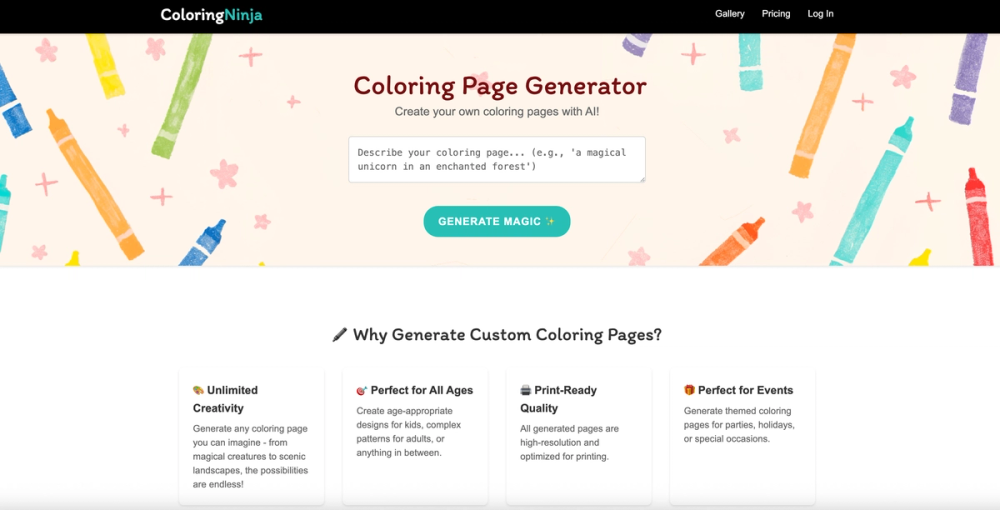Click the gift icon beside Perfect for Events
Screen dimensions: 1000x510
689,390
